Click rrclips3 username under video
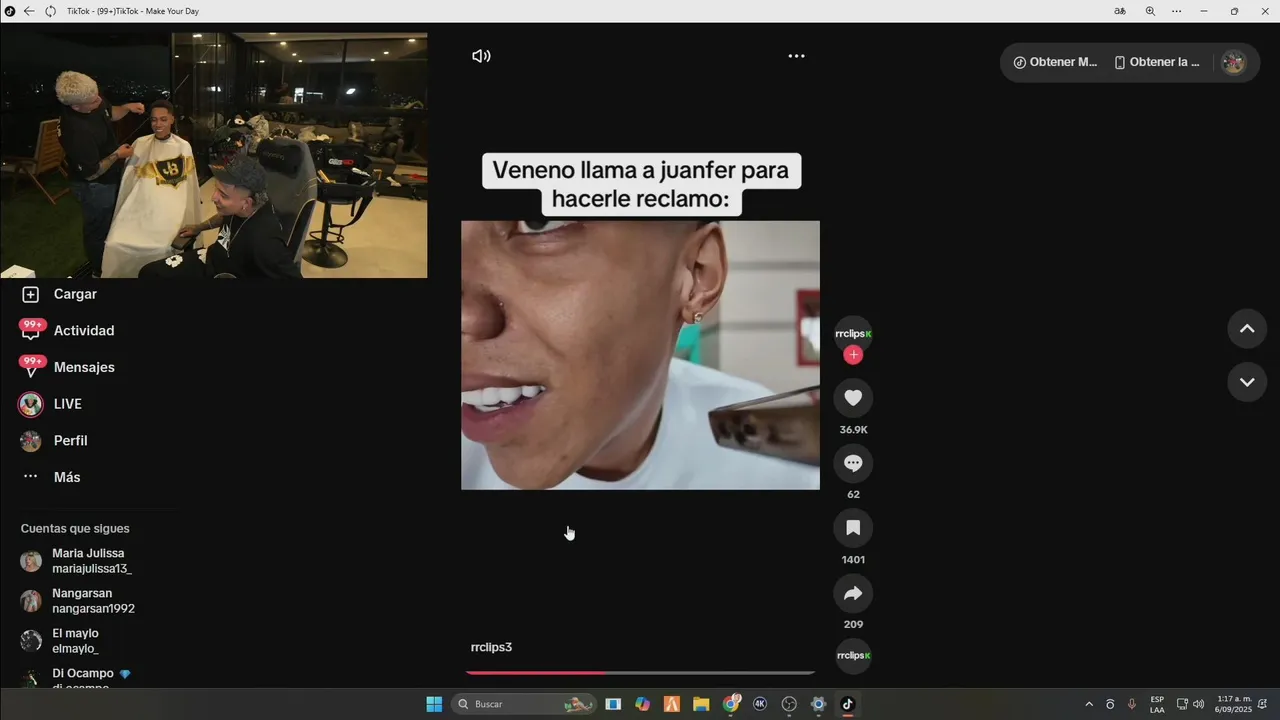 coord(491,647)
